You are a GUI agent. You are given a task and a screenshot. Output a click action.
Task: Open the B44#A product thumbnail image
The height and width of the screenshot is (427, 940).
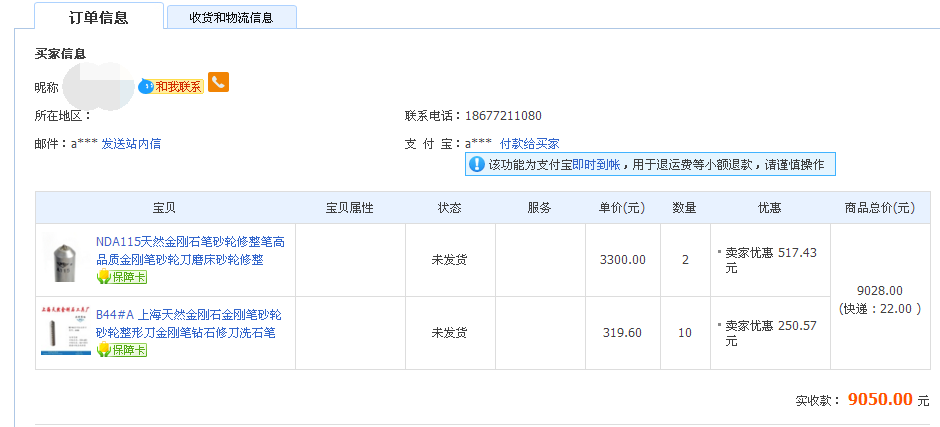pos(66,332)
